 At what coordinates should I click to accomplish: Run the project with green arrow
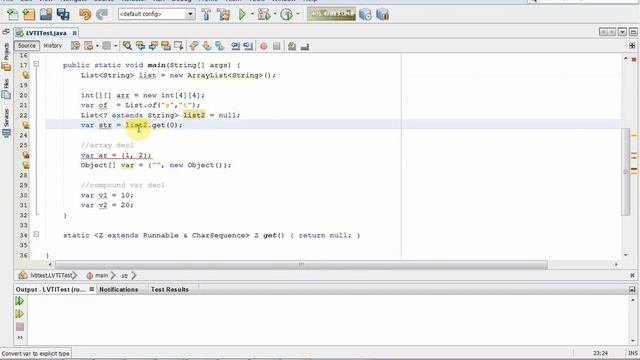pos(242,15)
